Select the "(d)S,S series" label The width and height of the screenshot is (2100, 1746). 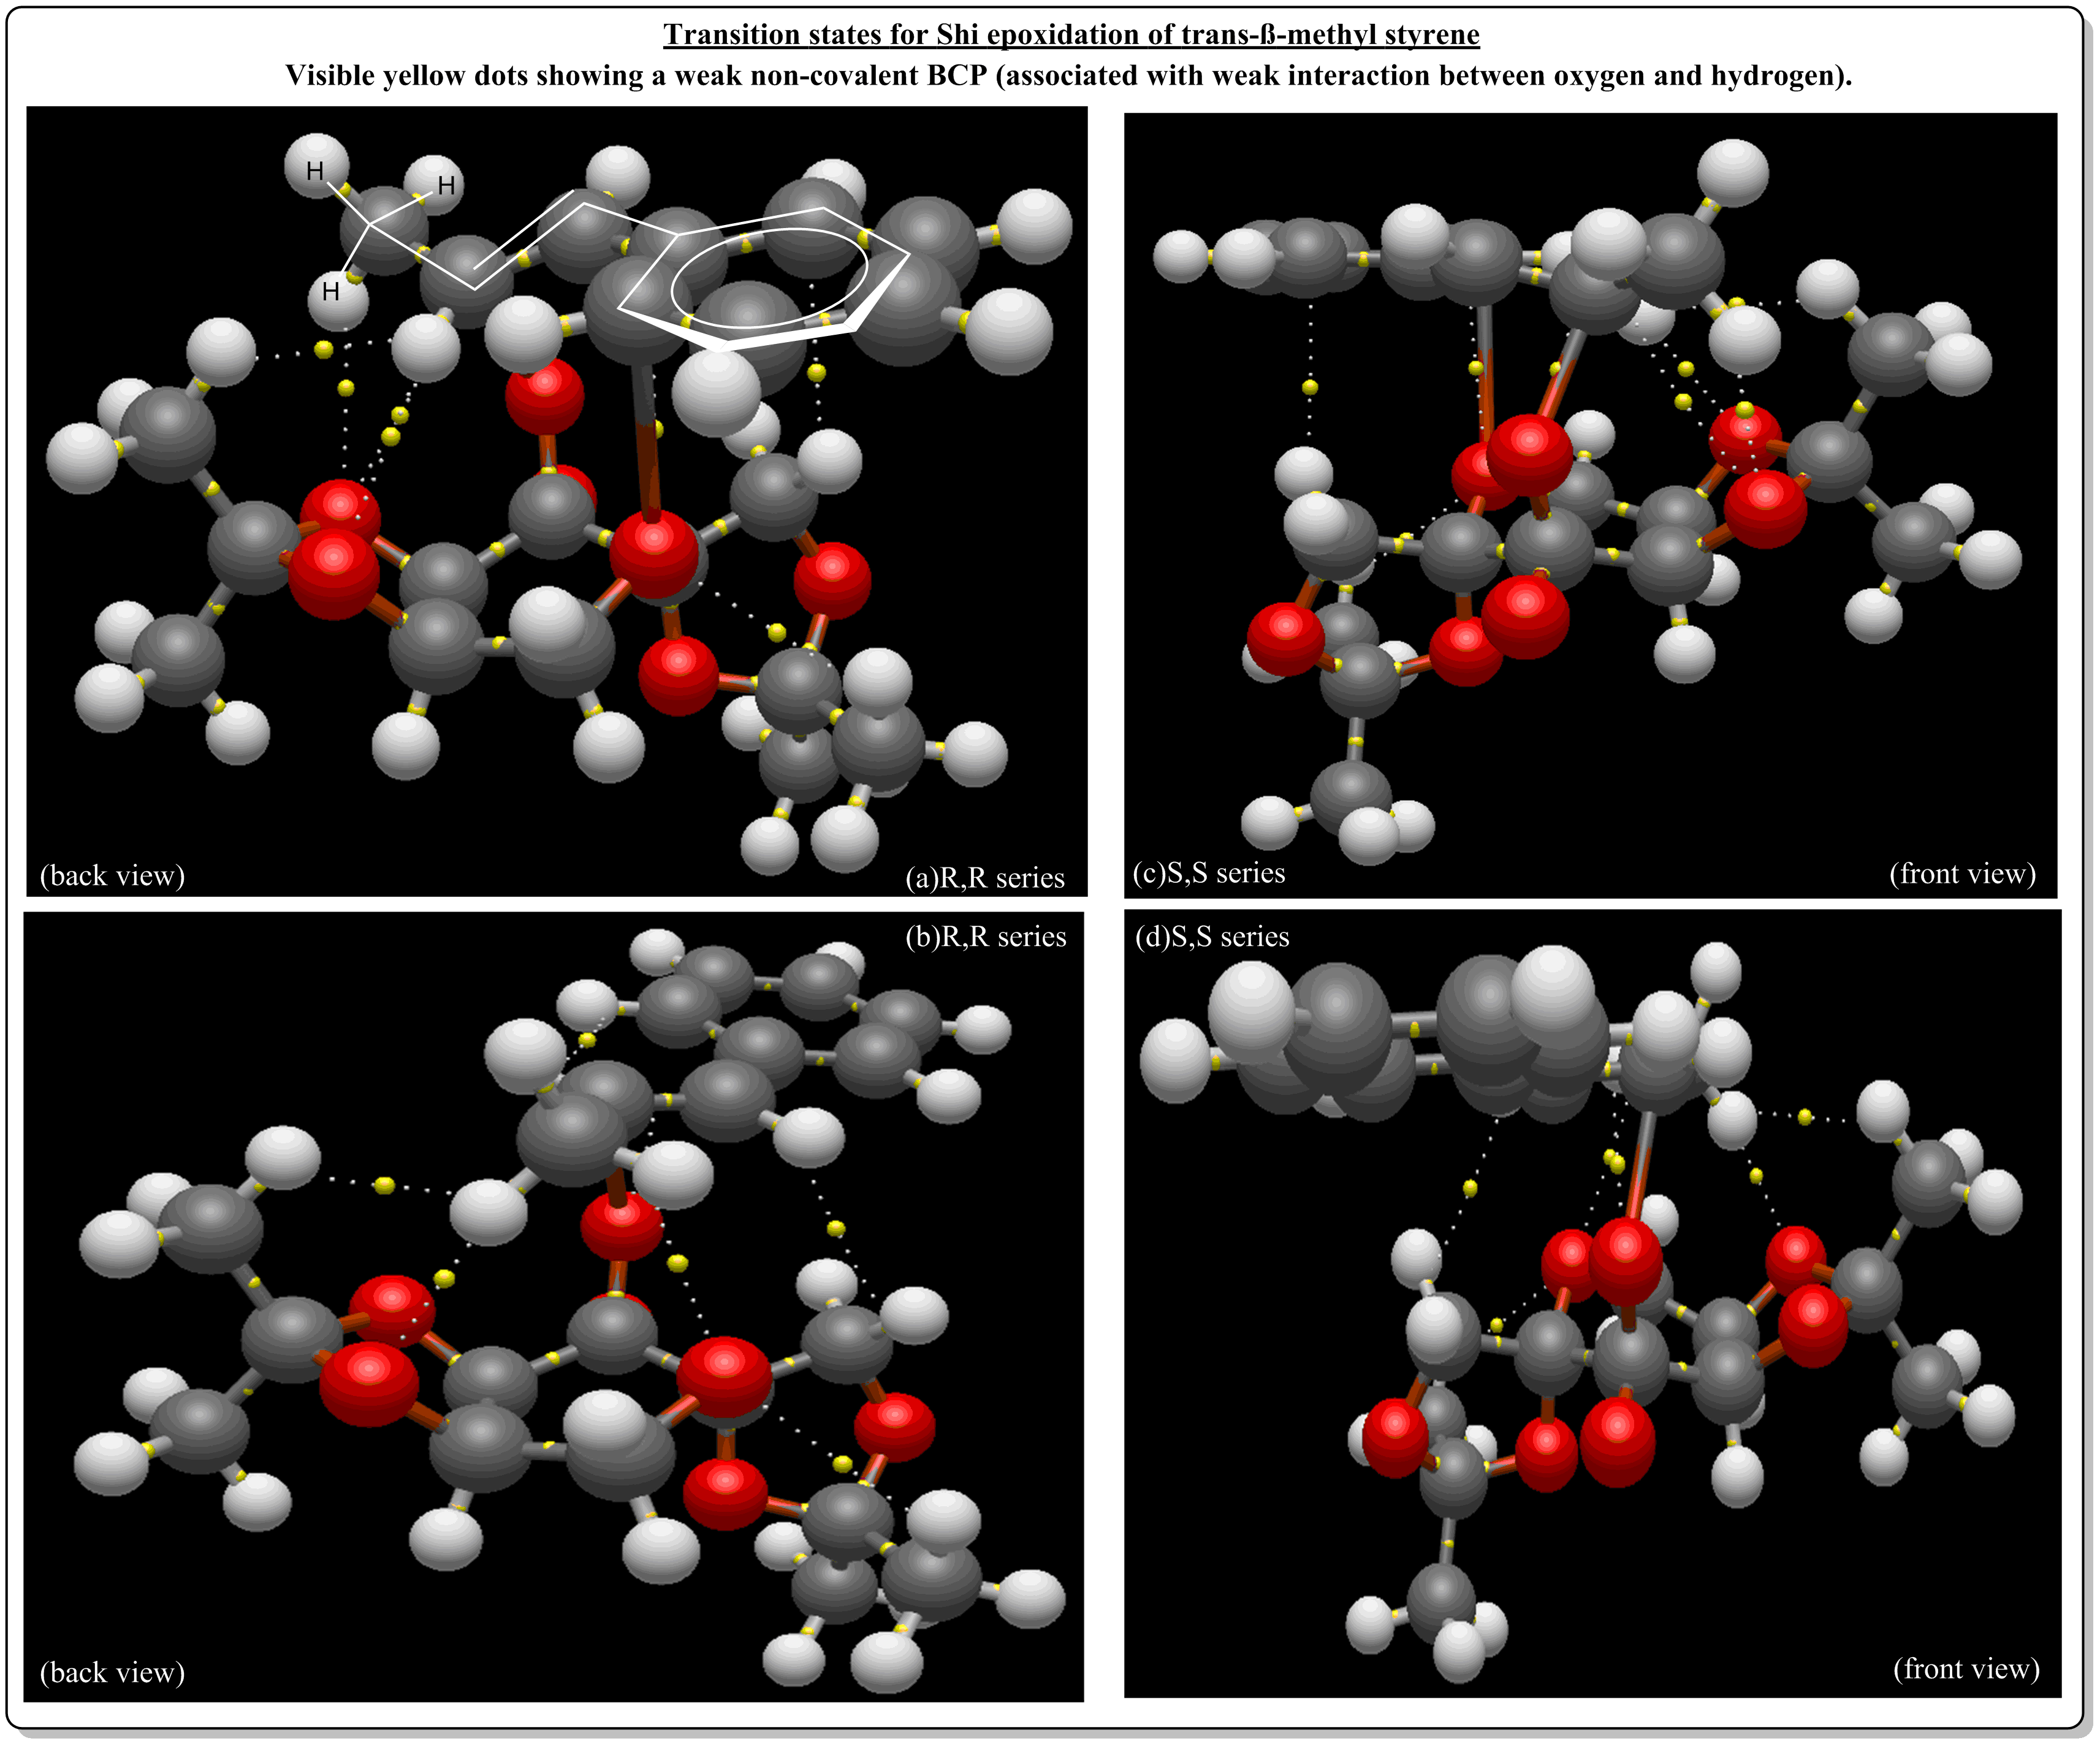pos(1212,936)
